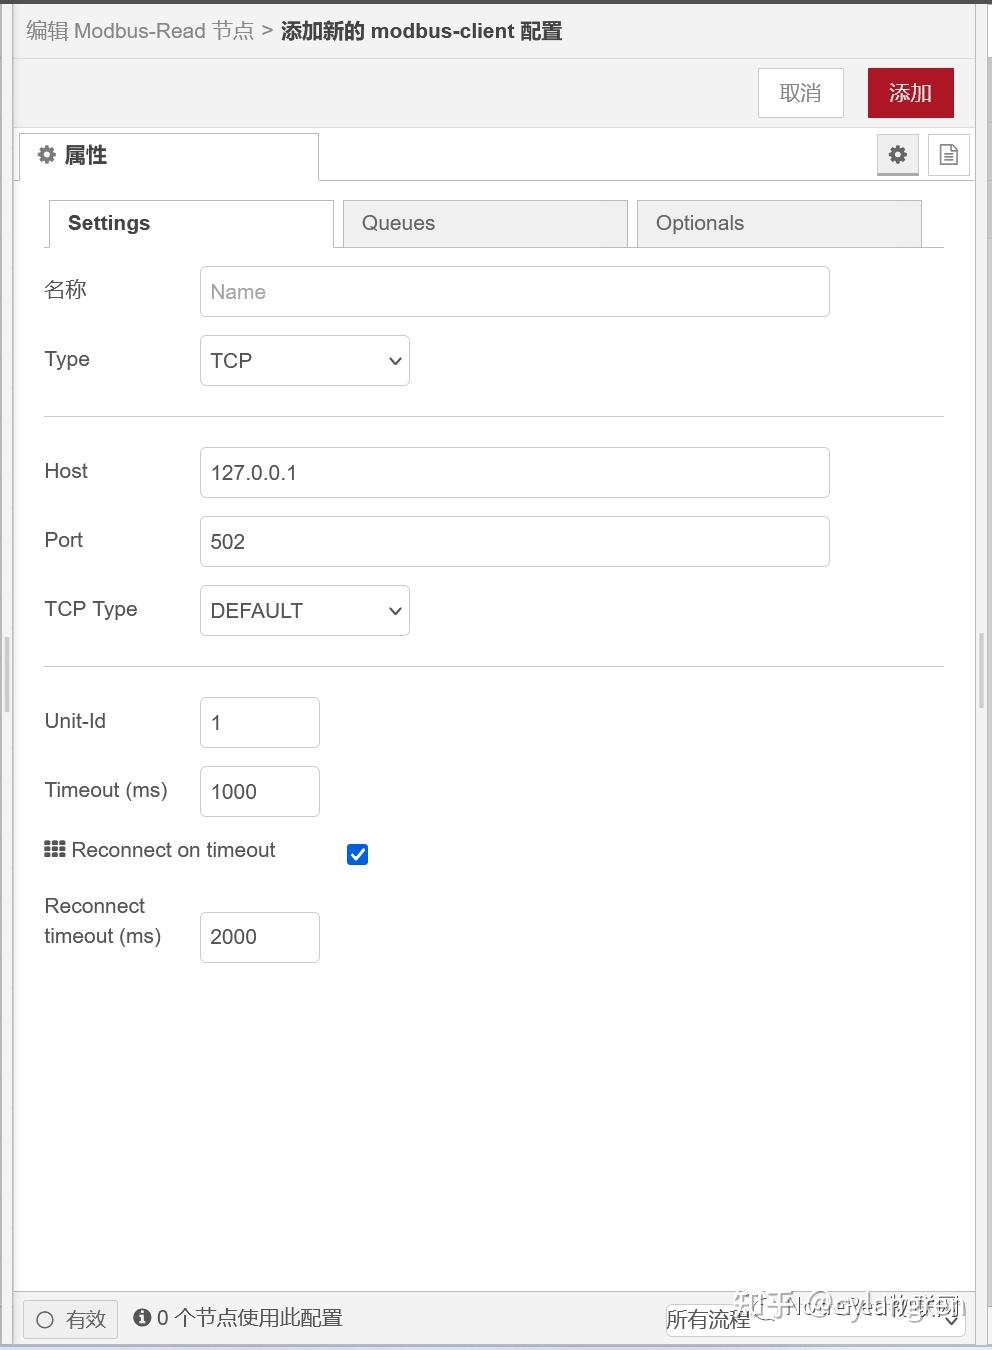992x1350 pixels.
Task: Open the TCP Type dropdown showing DEFAULT
Action: coord(304,610)
